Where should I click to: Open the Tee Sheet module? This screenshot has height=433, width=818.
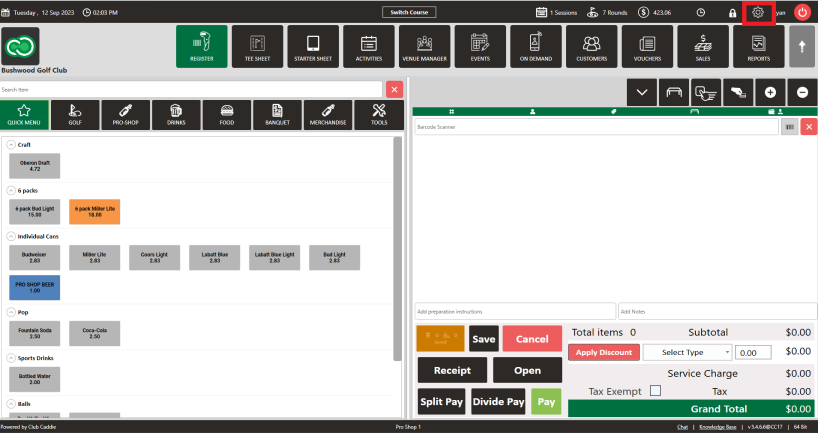(257, 46)
